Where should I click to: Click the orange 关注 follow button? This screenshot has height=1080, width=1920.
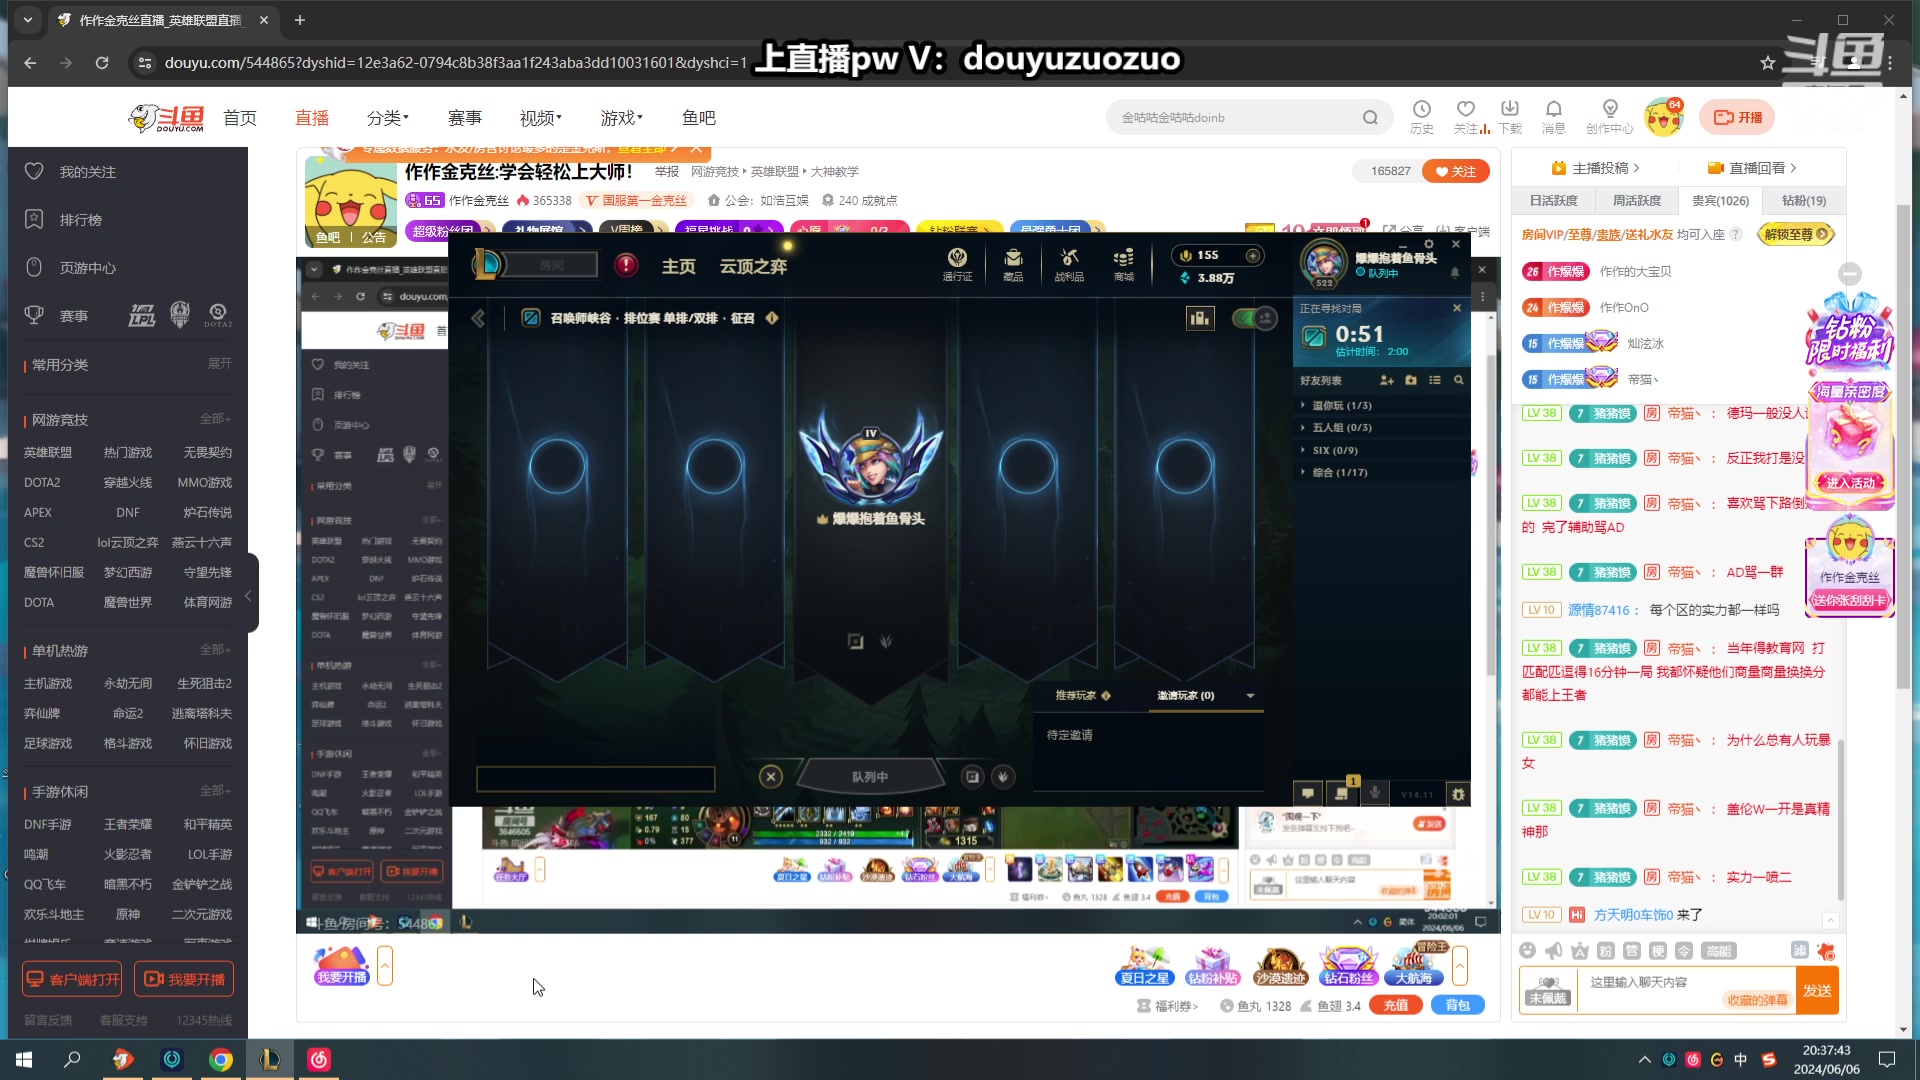coord(1455,171)
